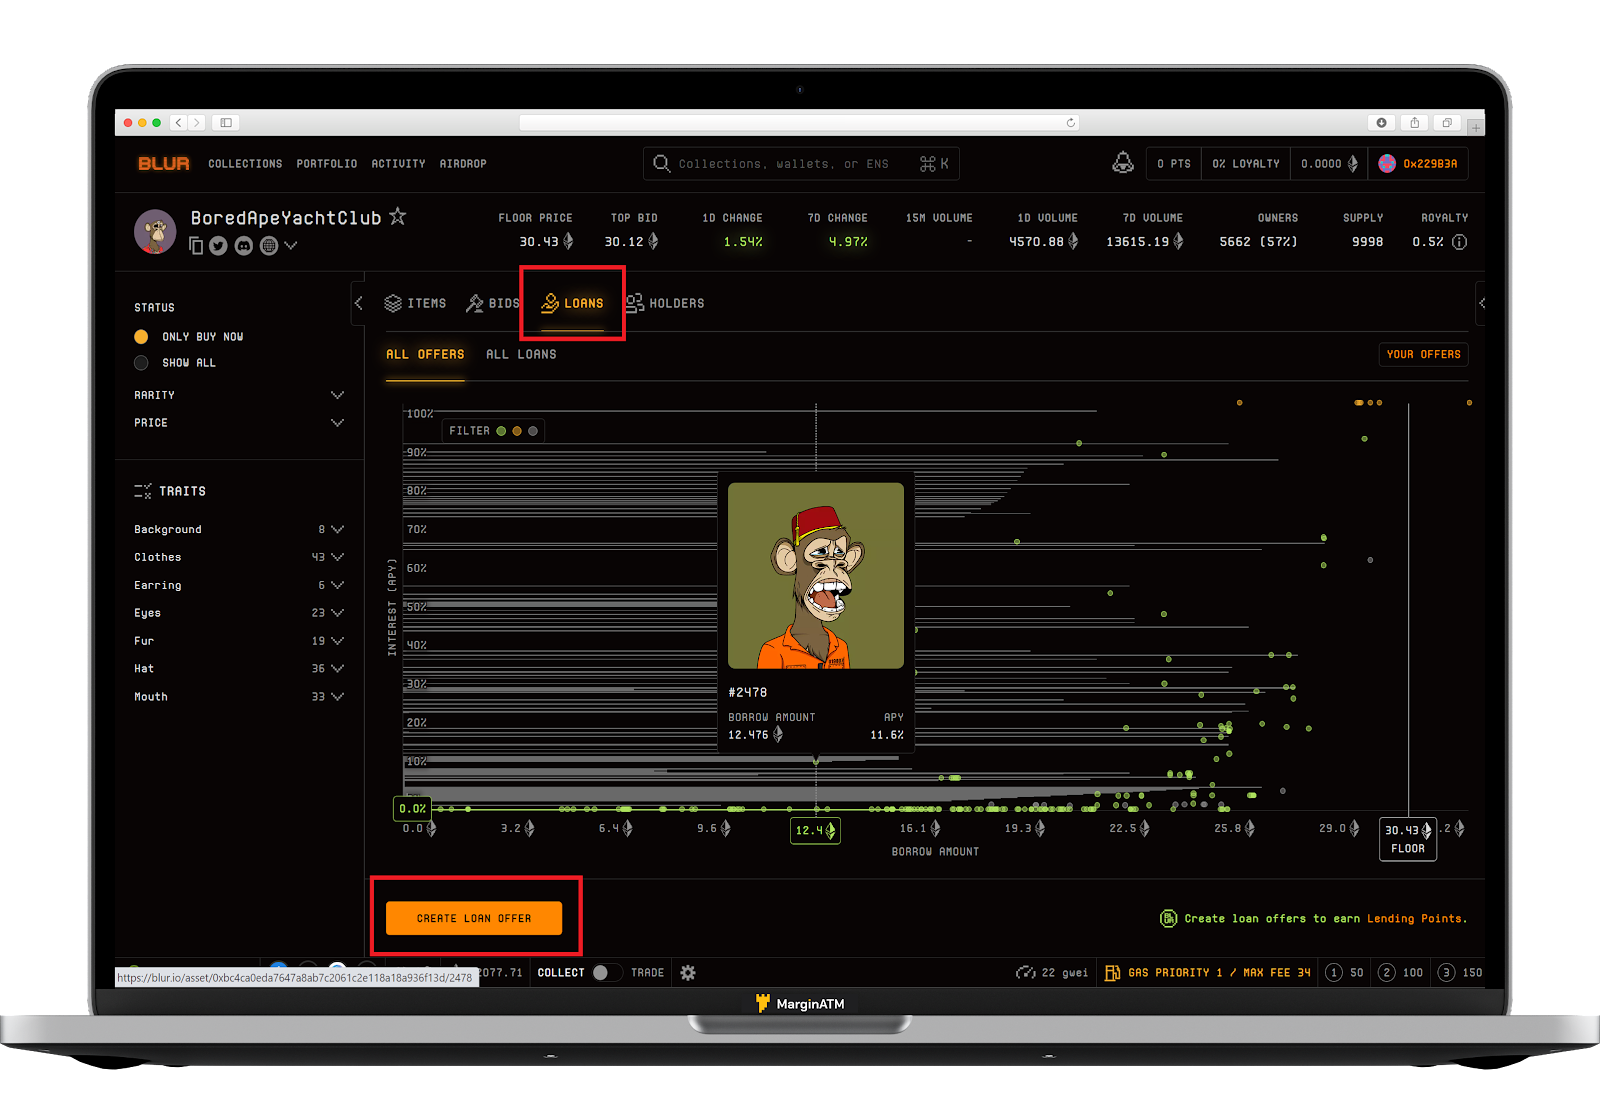Click the collections search field
This screenshot has width=1600, height=1115.
coord(801,163)
